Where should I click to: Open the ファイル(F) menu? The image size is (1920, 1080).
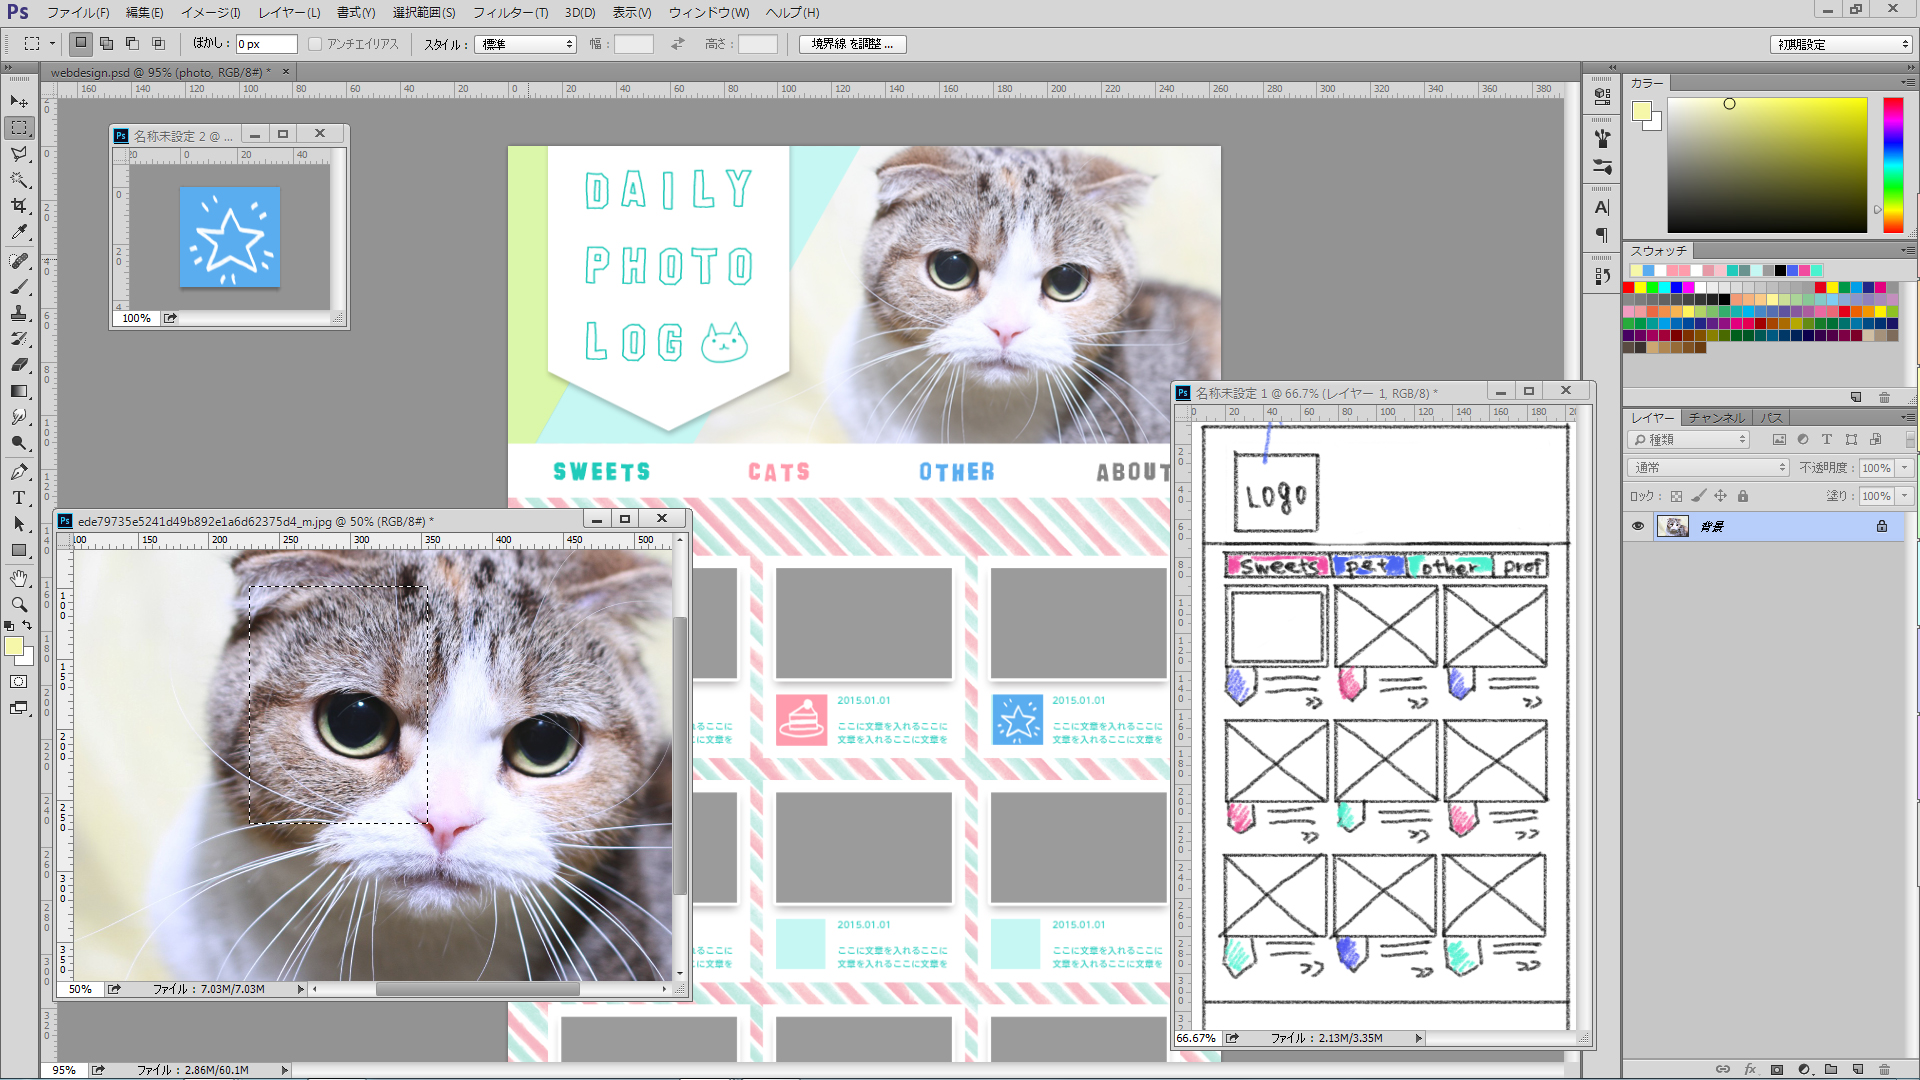78,13
